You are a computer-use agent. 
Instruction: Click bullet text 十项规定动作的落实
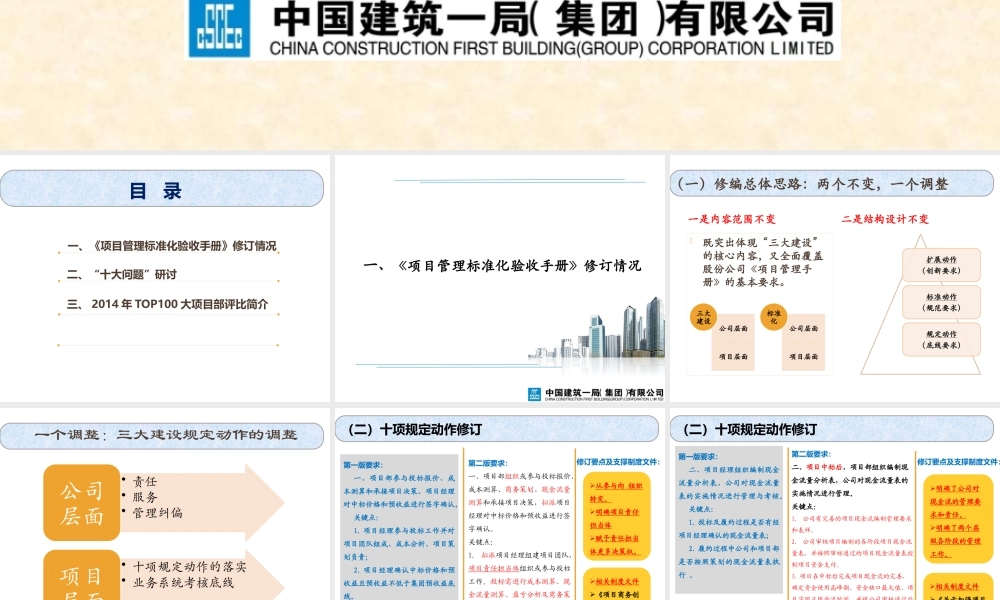[x=189, y=566]
